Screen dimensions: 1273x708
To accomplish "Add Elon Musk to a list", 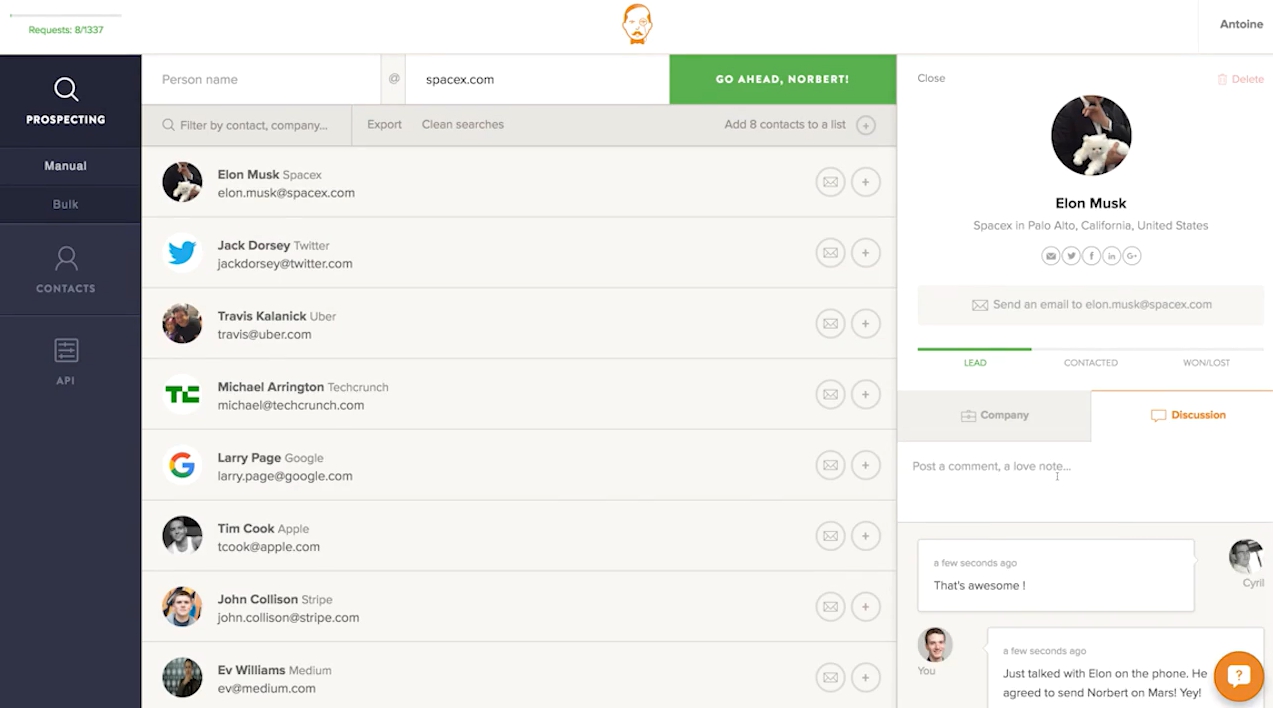I will (x=866, y=183).
